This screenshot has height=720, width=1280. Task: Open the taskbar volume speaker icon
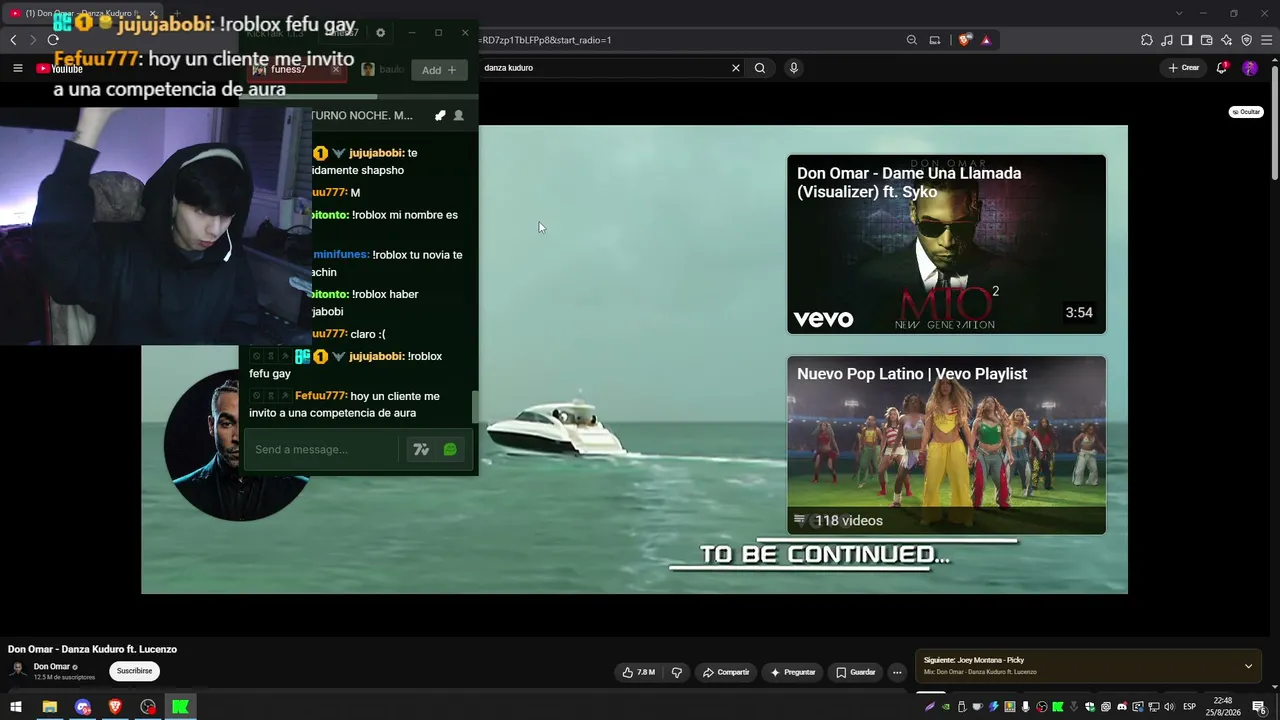pos(1169,707)
